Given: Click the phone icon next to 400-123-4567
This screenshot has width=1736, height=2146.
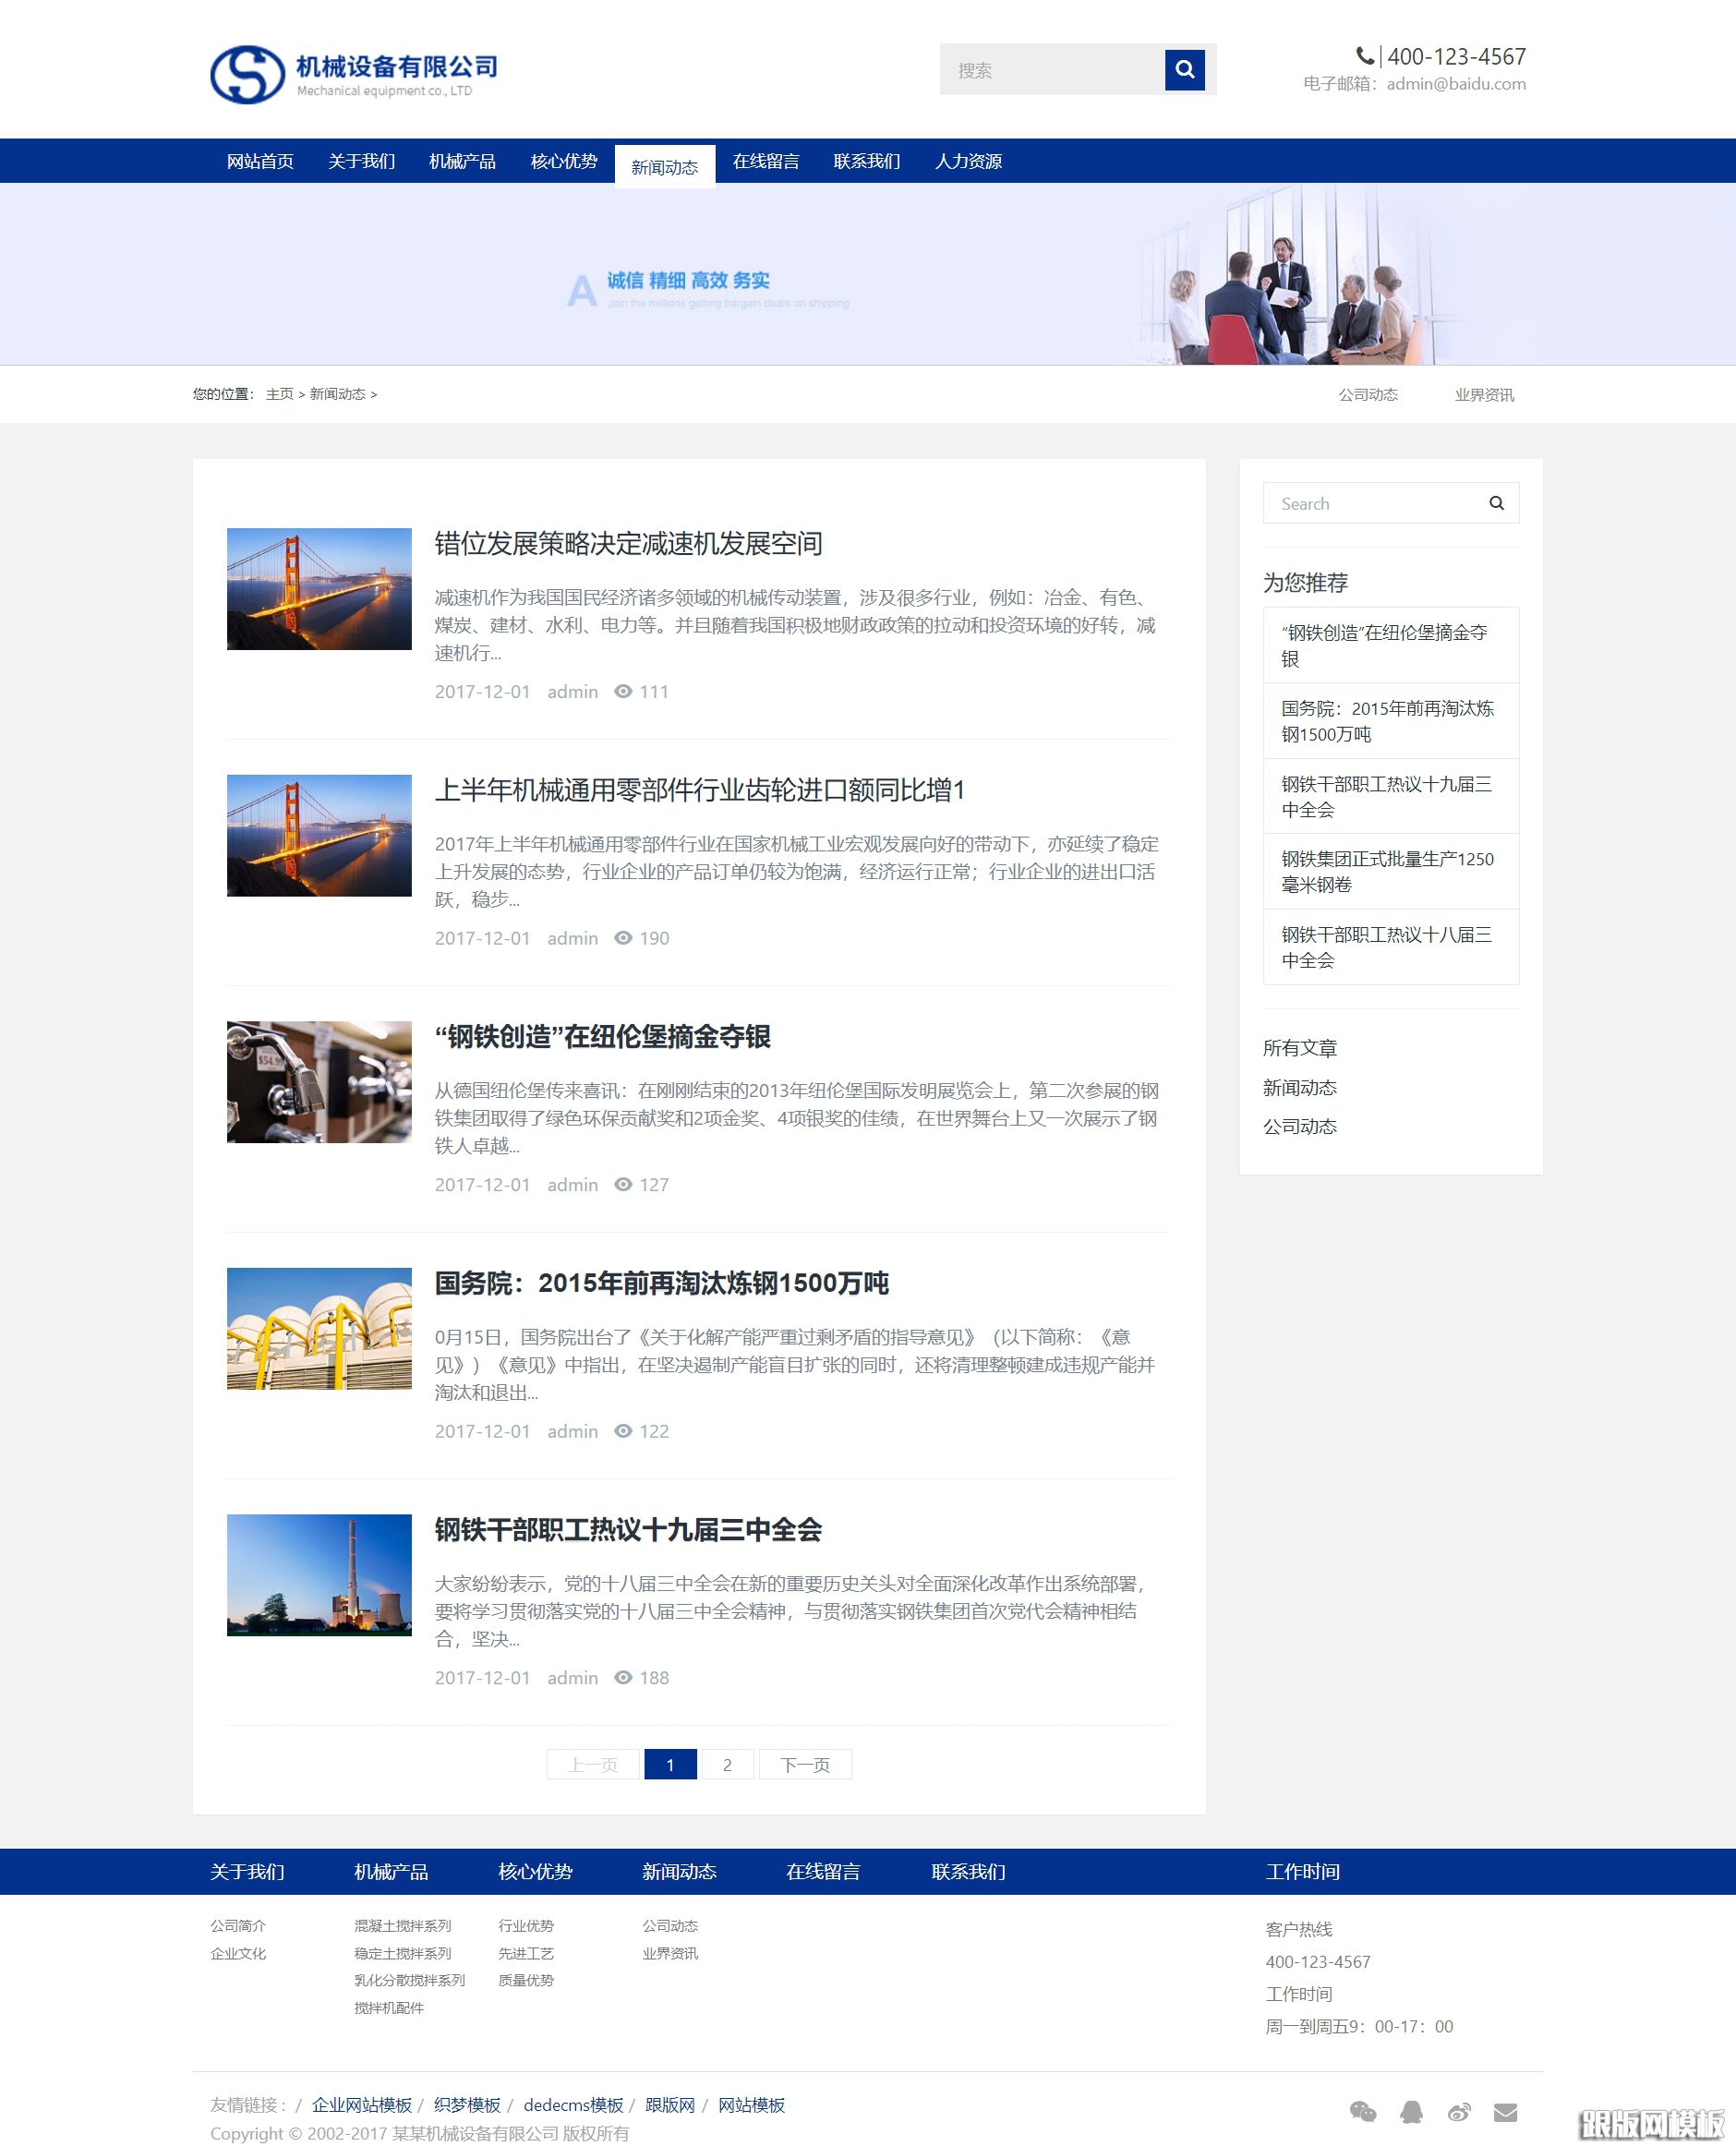Looking at the screenshot, I should click(x=1365, y=56).
